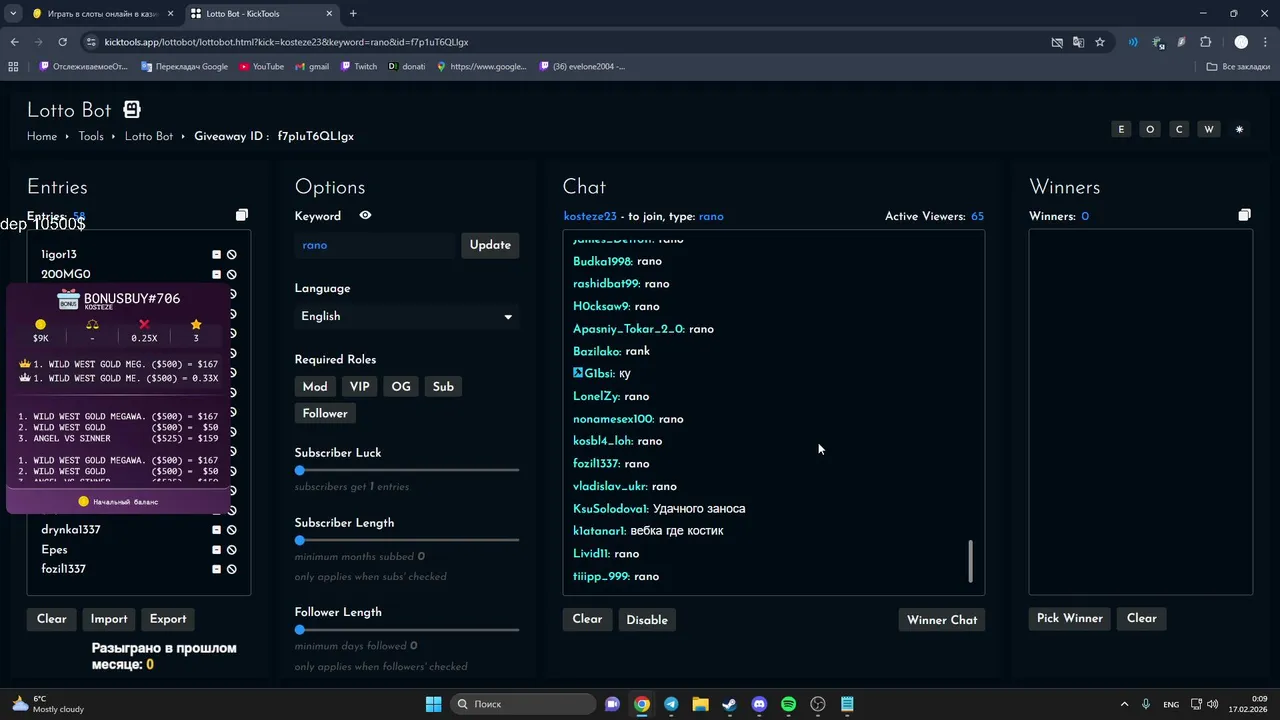Open the Все закладки bookmarks folder
This screenshot has height=720, width=1280.
point(1238,67)
